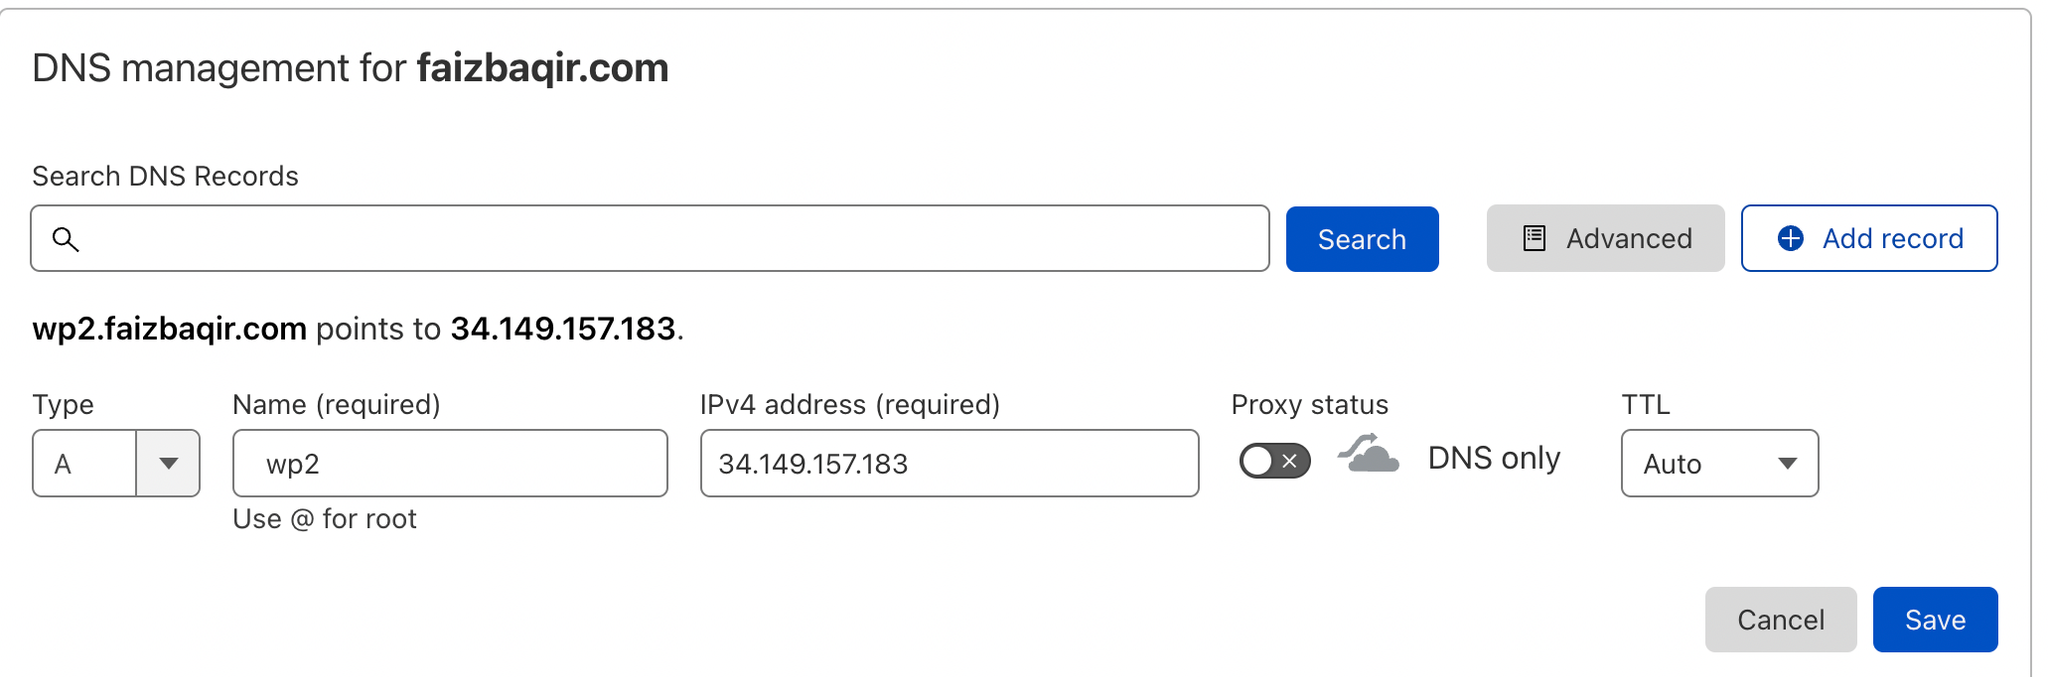The height and width of the screenshot is (677, 2048).
Task: Click the gray cloud proxy icon
Action: (1369, 455)
